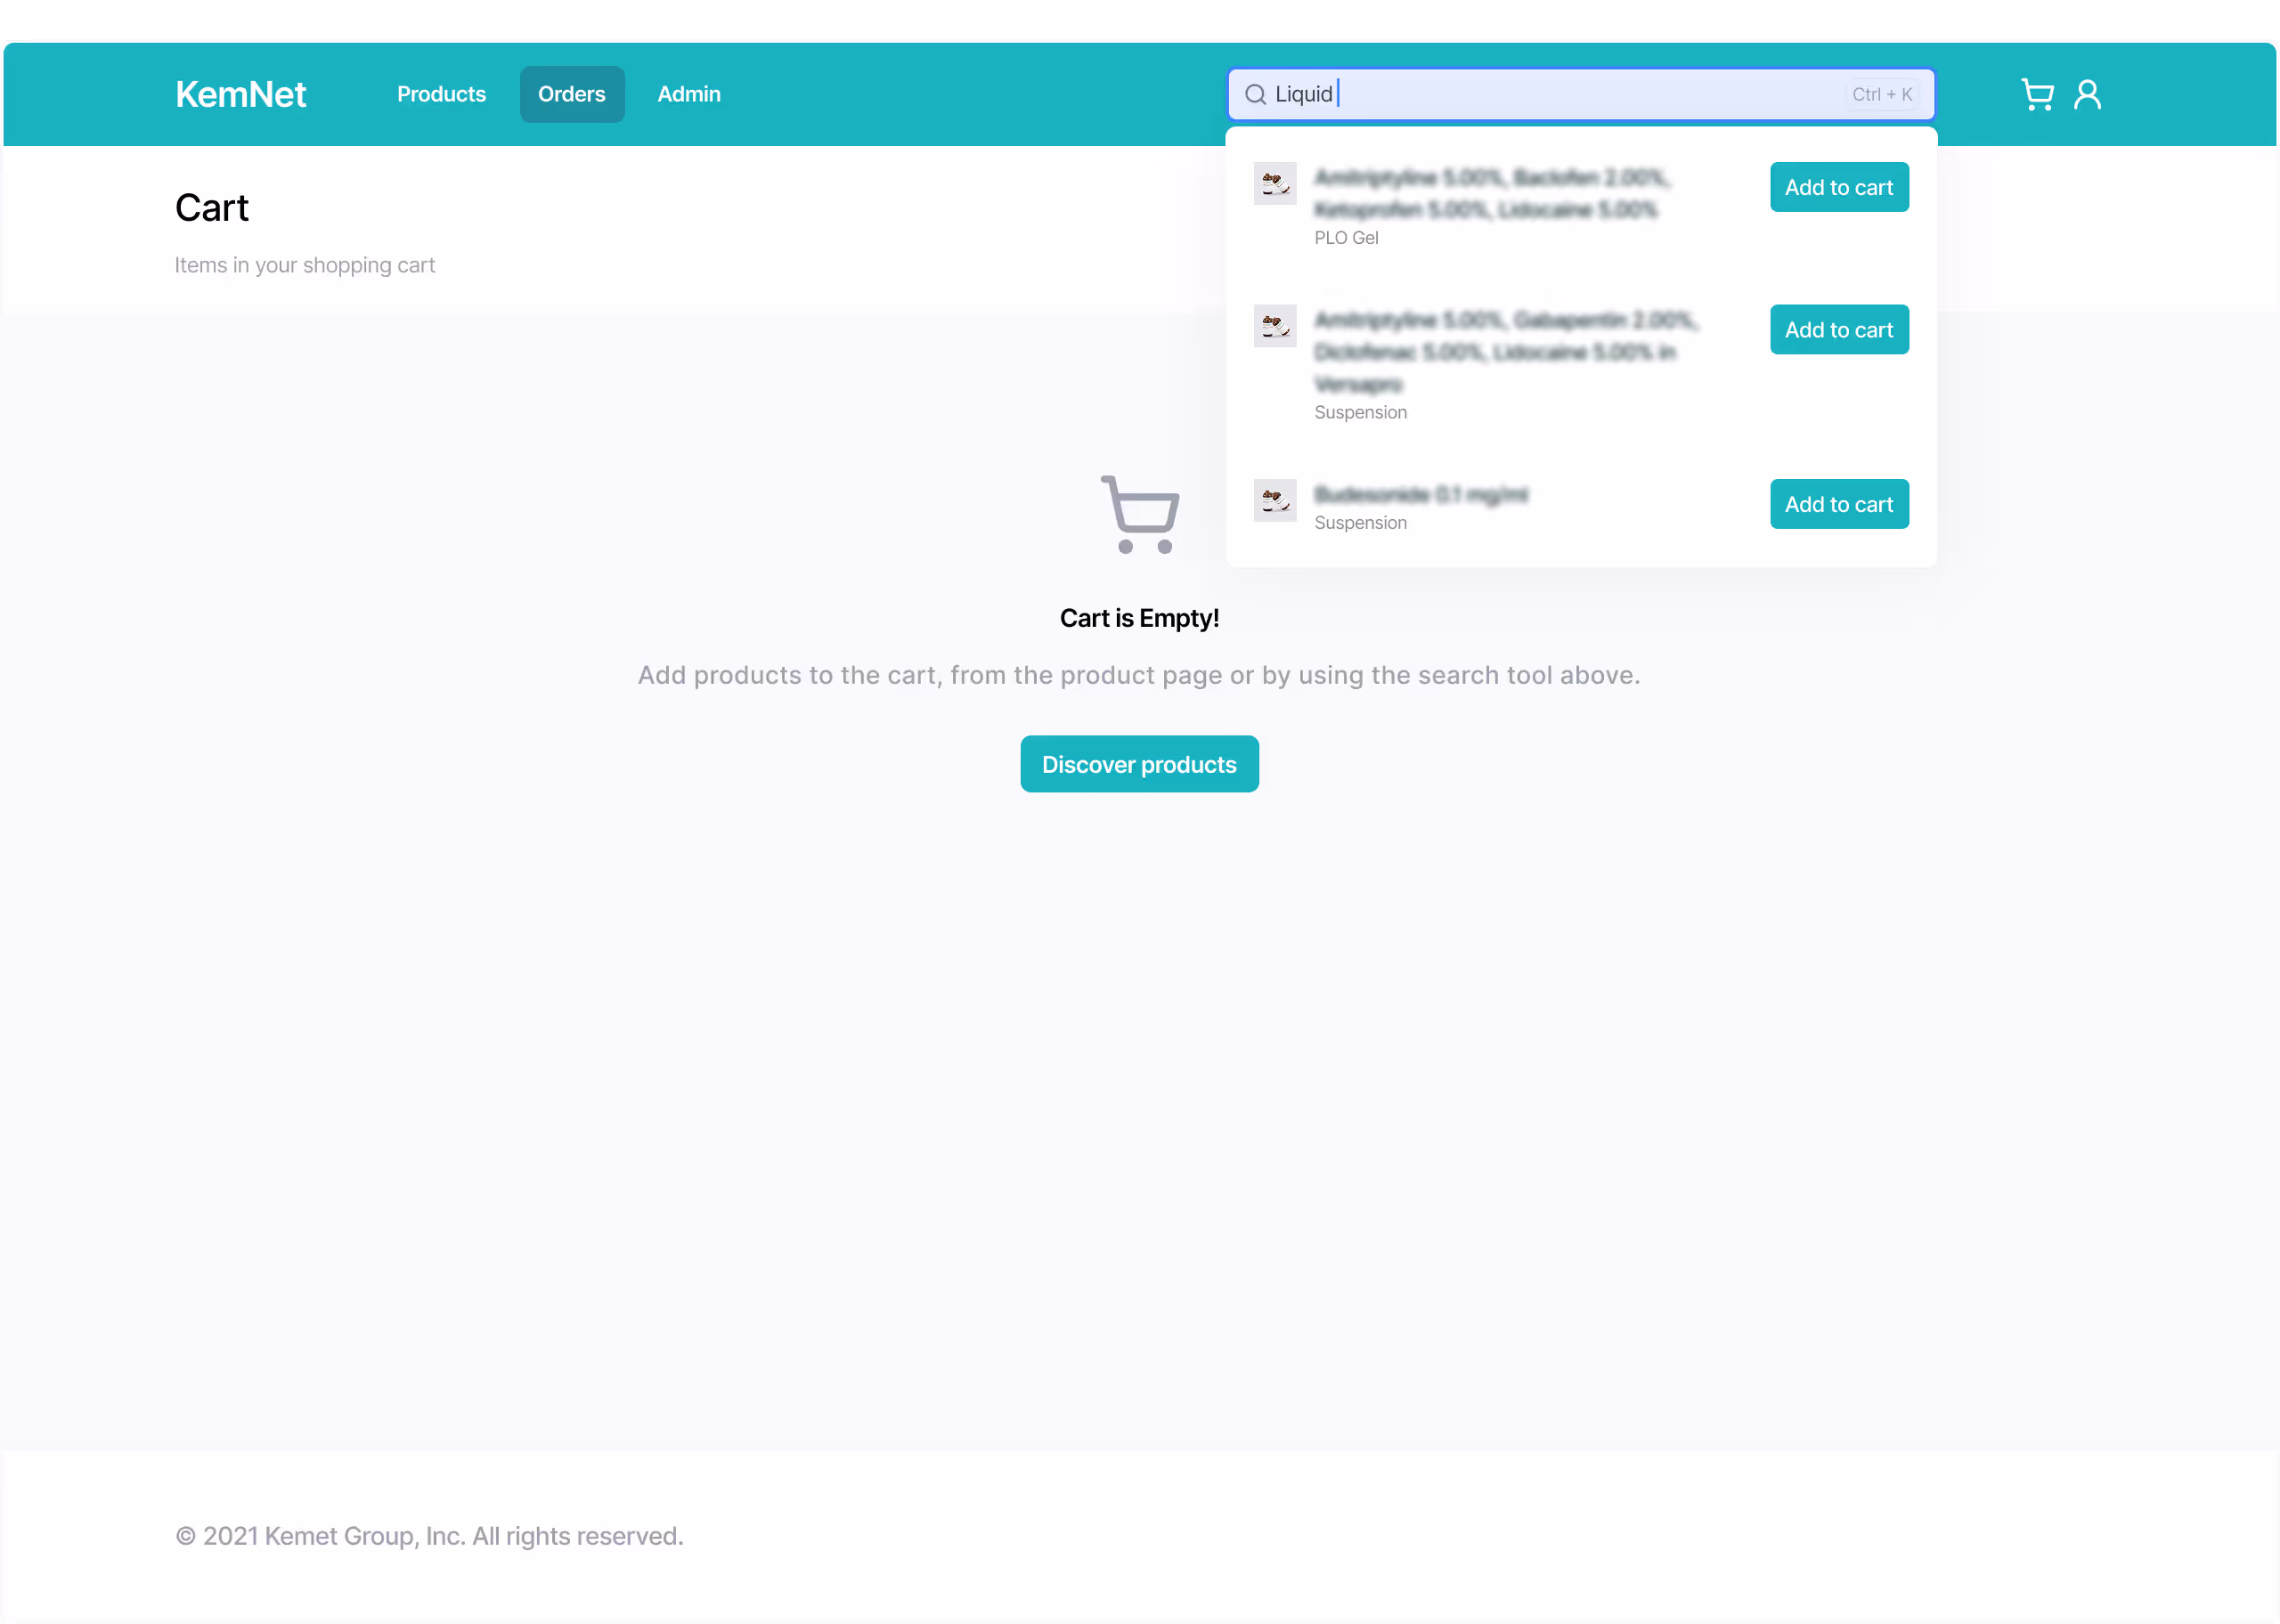Click the magnifier icon in search box

(x=1255, y=95)
